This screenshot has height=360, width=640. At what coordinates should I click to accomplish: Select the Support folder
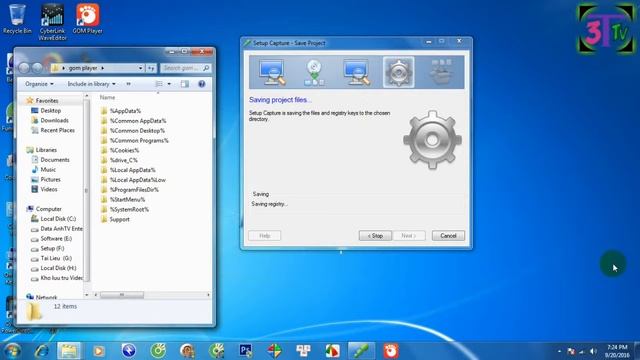coord(119,219)
